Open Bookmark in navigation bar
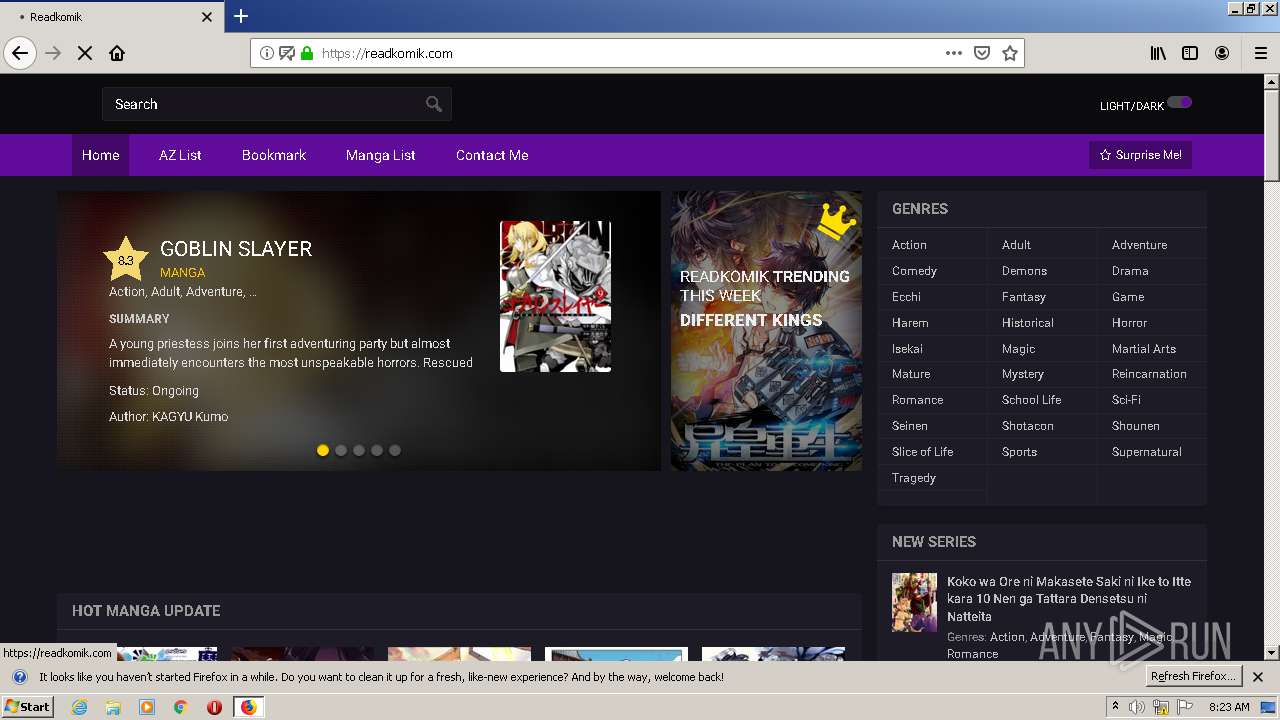Screen dimensions: 1280x720 [x=274, y=155]
